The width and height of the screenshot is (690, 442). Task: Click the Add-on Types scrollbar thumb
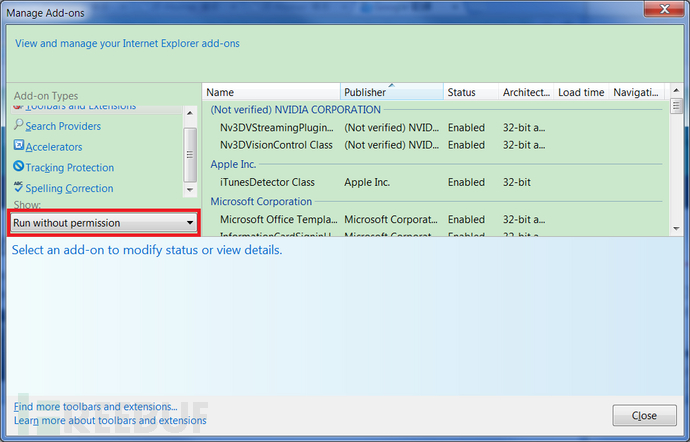(x=190, y=155)
